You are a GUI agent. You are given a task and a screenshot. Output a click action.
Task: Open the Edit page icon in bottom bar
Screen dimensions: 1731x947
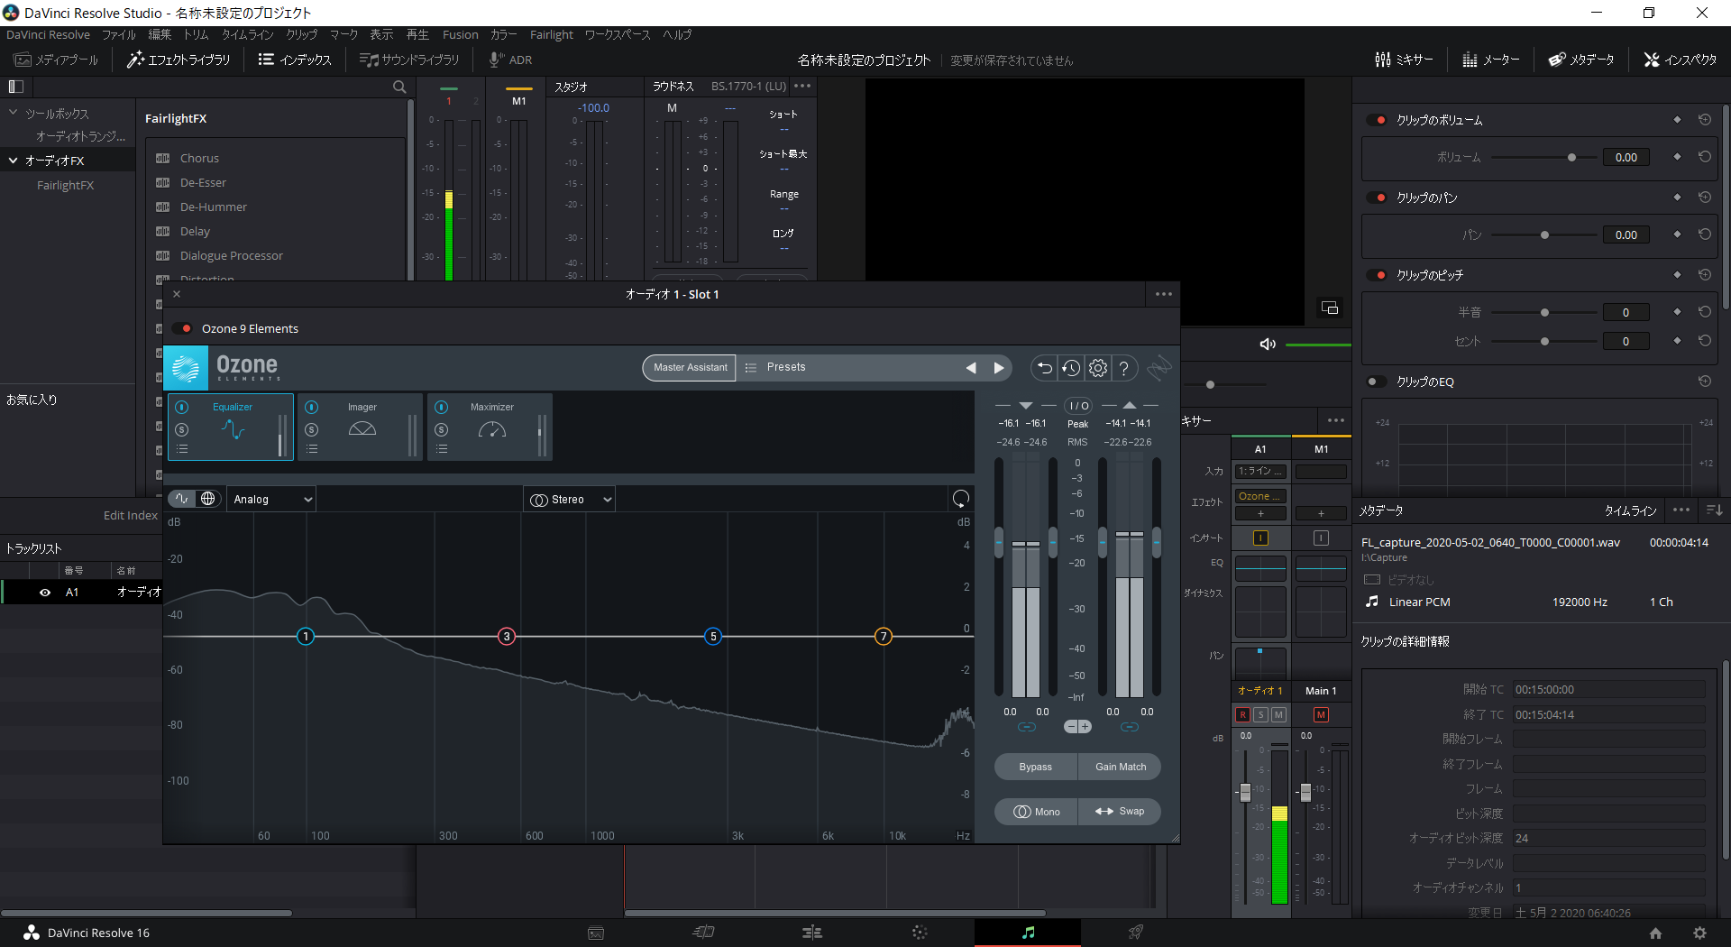pyautogui.click(x=811, y=932)
